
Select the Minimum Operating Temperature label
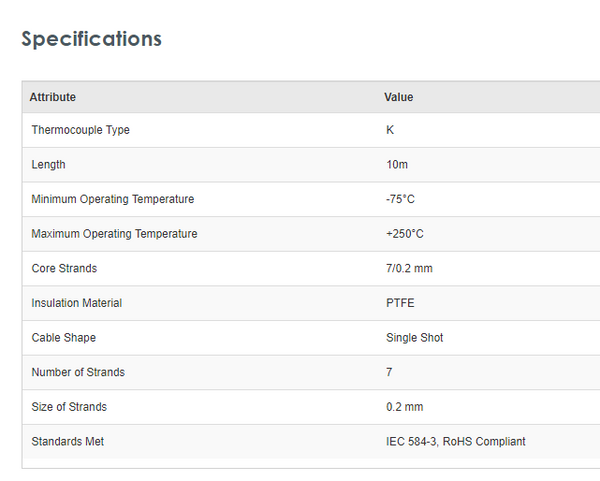coord(113,199)
